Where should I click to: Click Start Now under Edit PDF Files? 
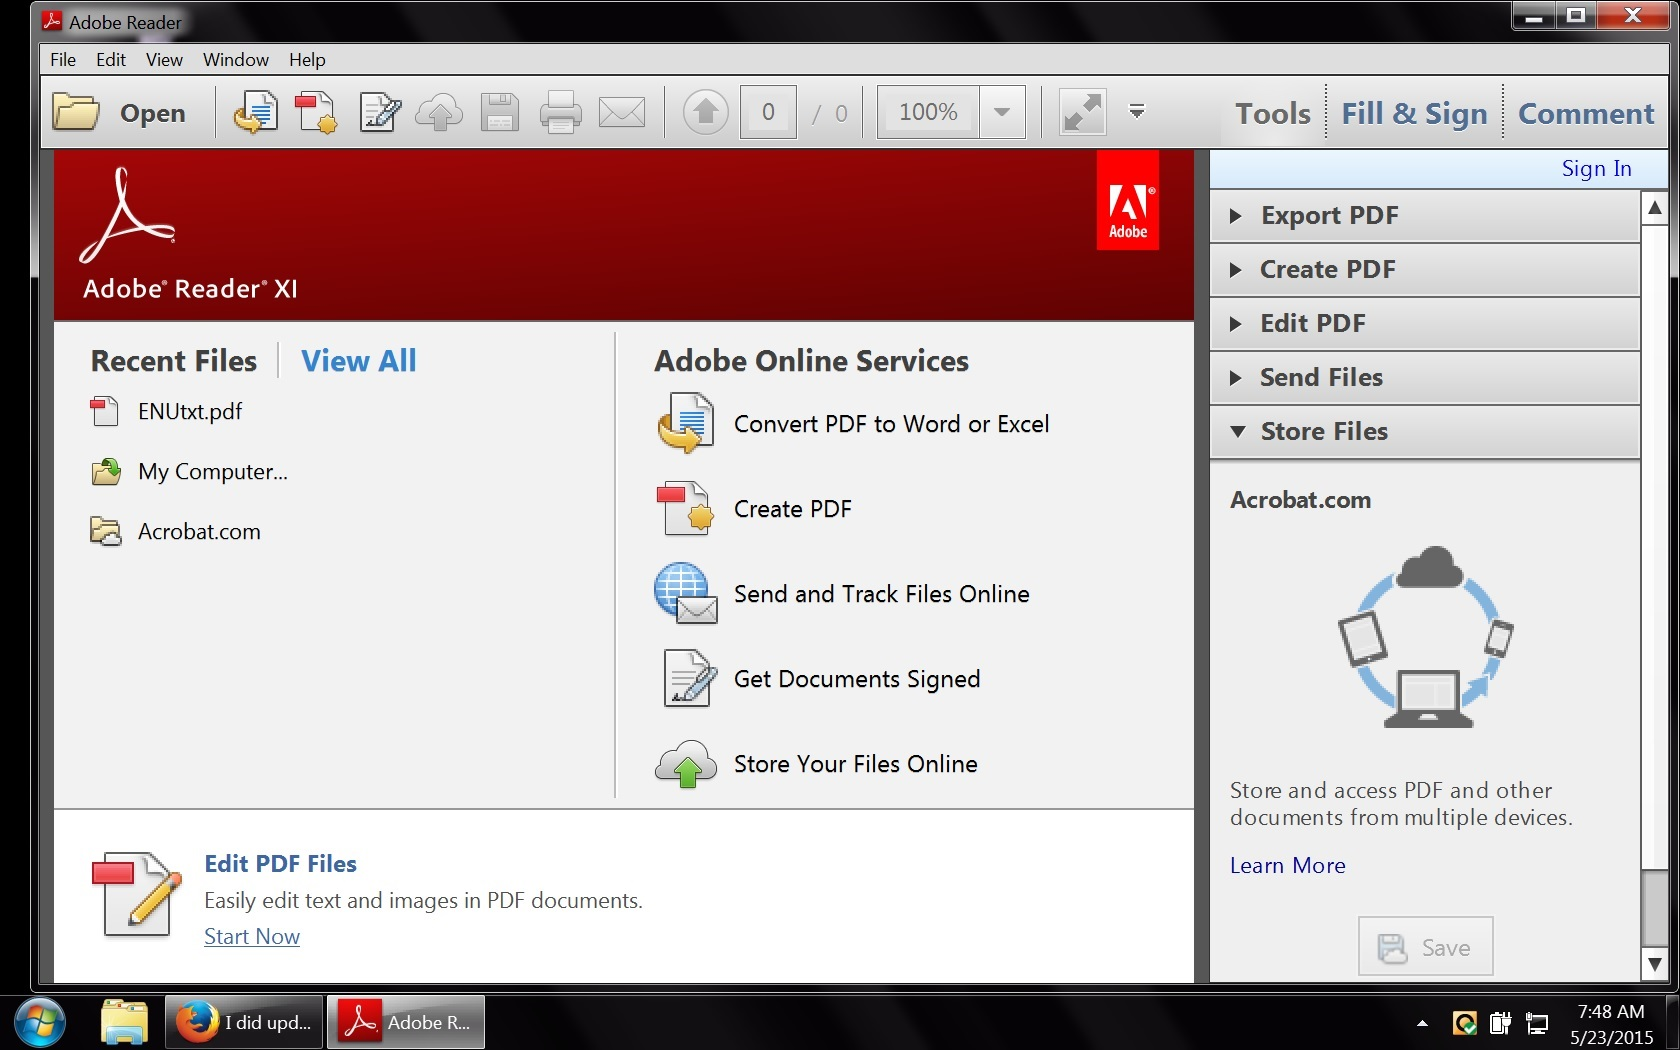click(x=251, y=936)
